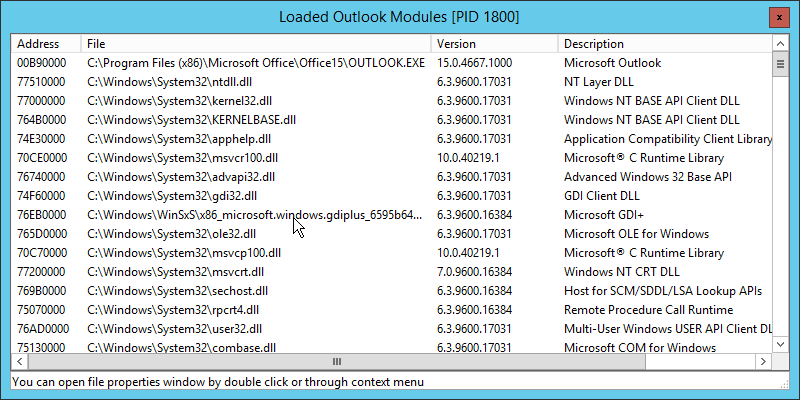Select the ntdll.dll file path
Image resolution: width=800 pixels, height=400 pixels.
point(169,82)
